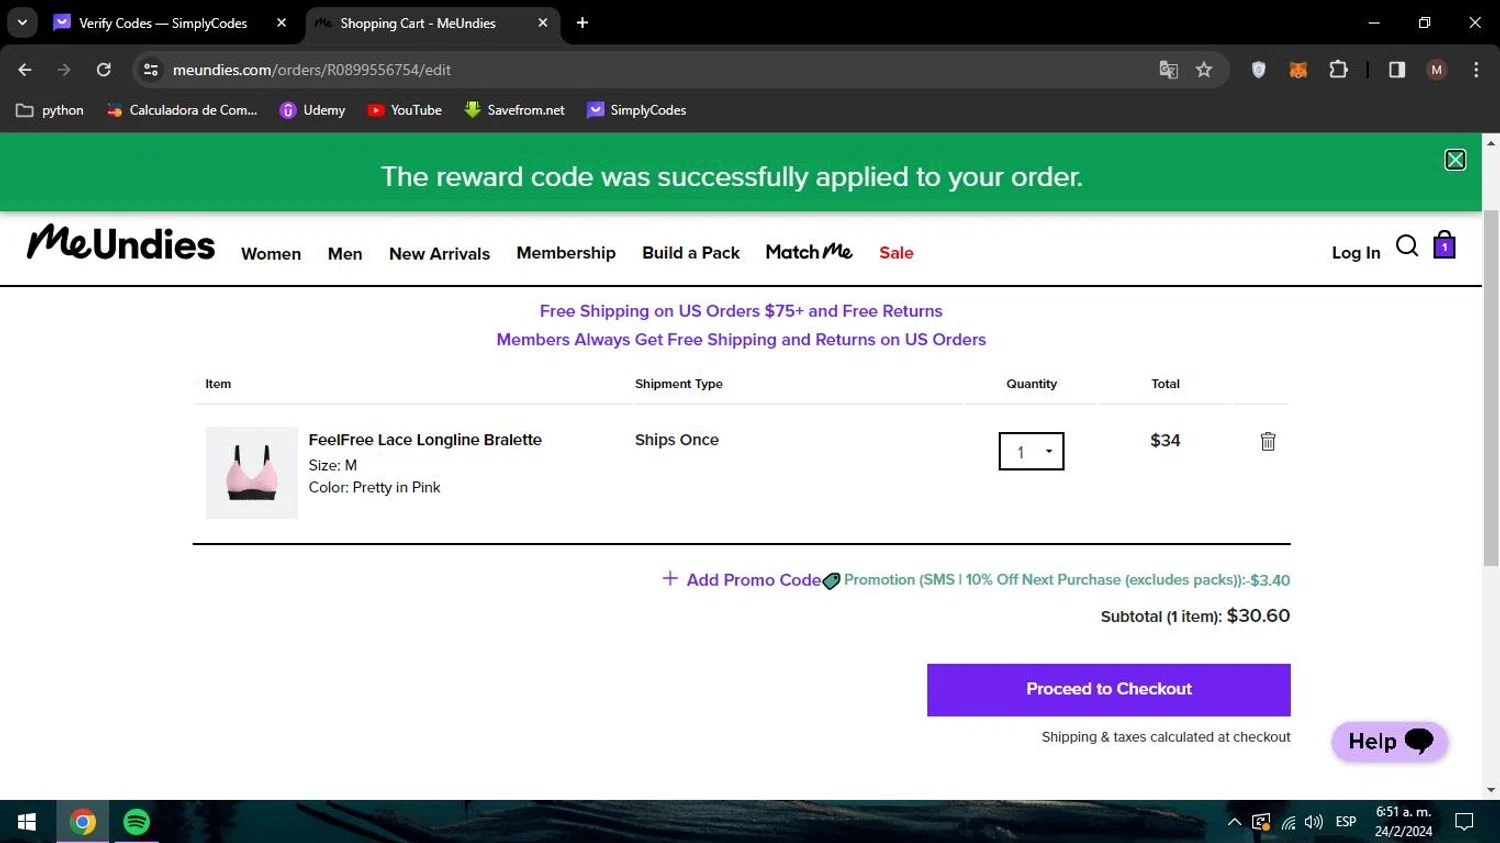Open the Sale section

896,253
